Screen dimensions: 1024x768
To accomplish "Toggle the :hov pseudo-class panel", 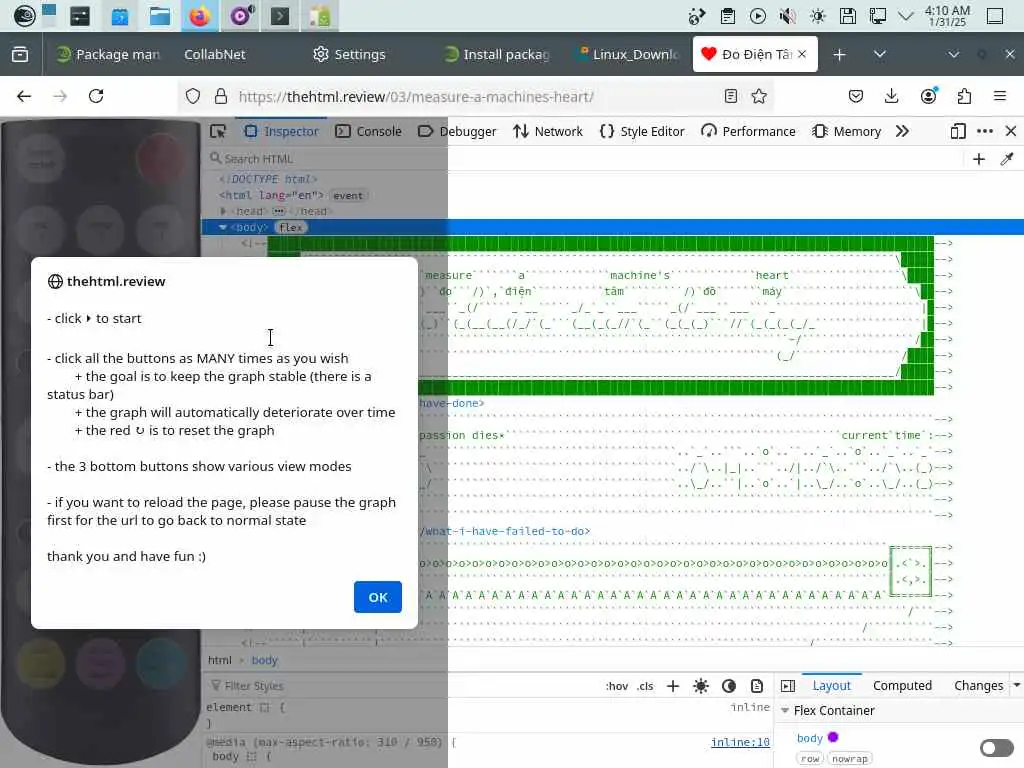I will point(616,686).
